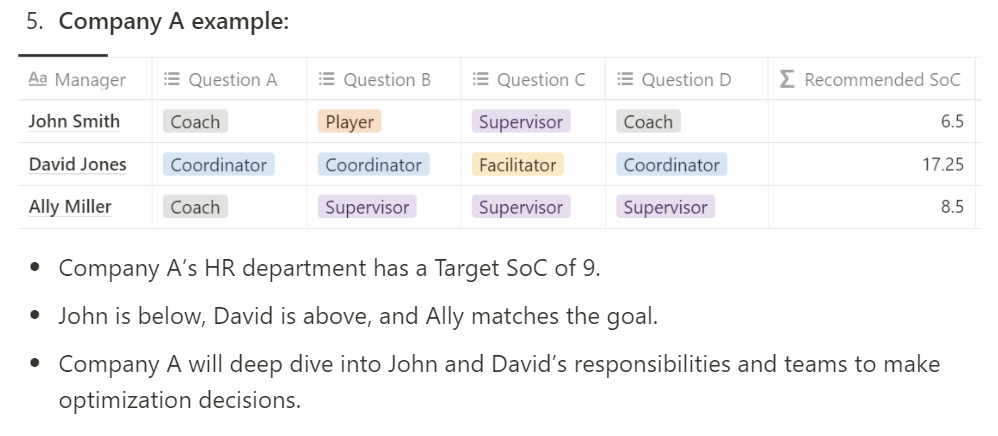
Task: Click the Aa title icon beside Manager
Action: [x=38, y=79]
